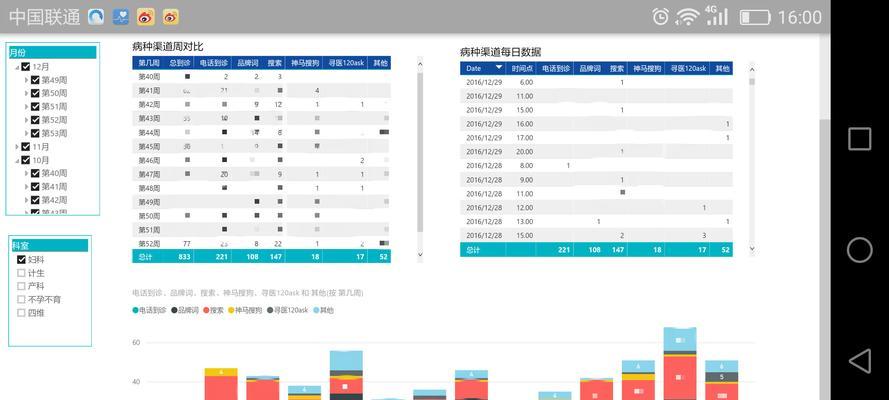Click the 搜索 legend dot
This screenshot has height=400, width=889.
[206, 310]
